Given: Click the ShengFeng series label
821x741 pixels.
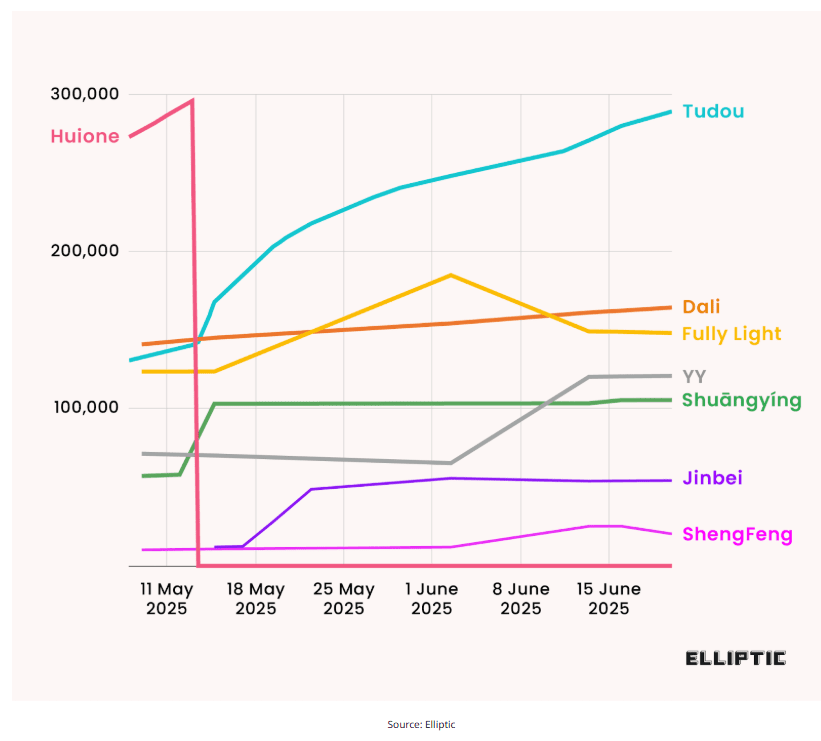Looking at the screenshot, I should coord(737,535).
